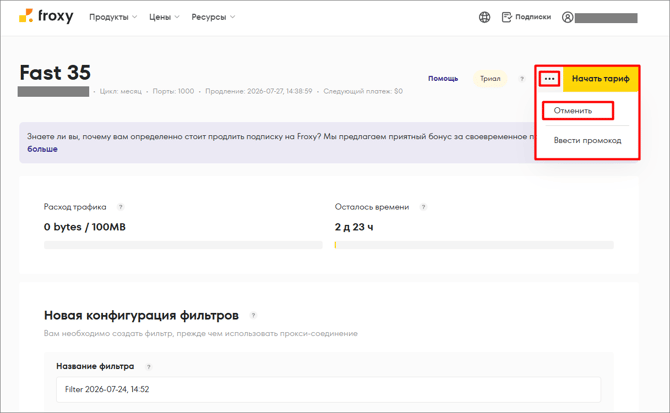Open the language globe icon

tap(484, 17)
